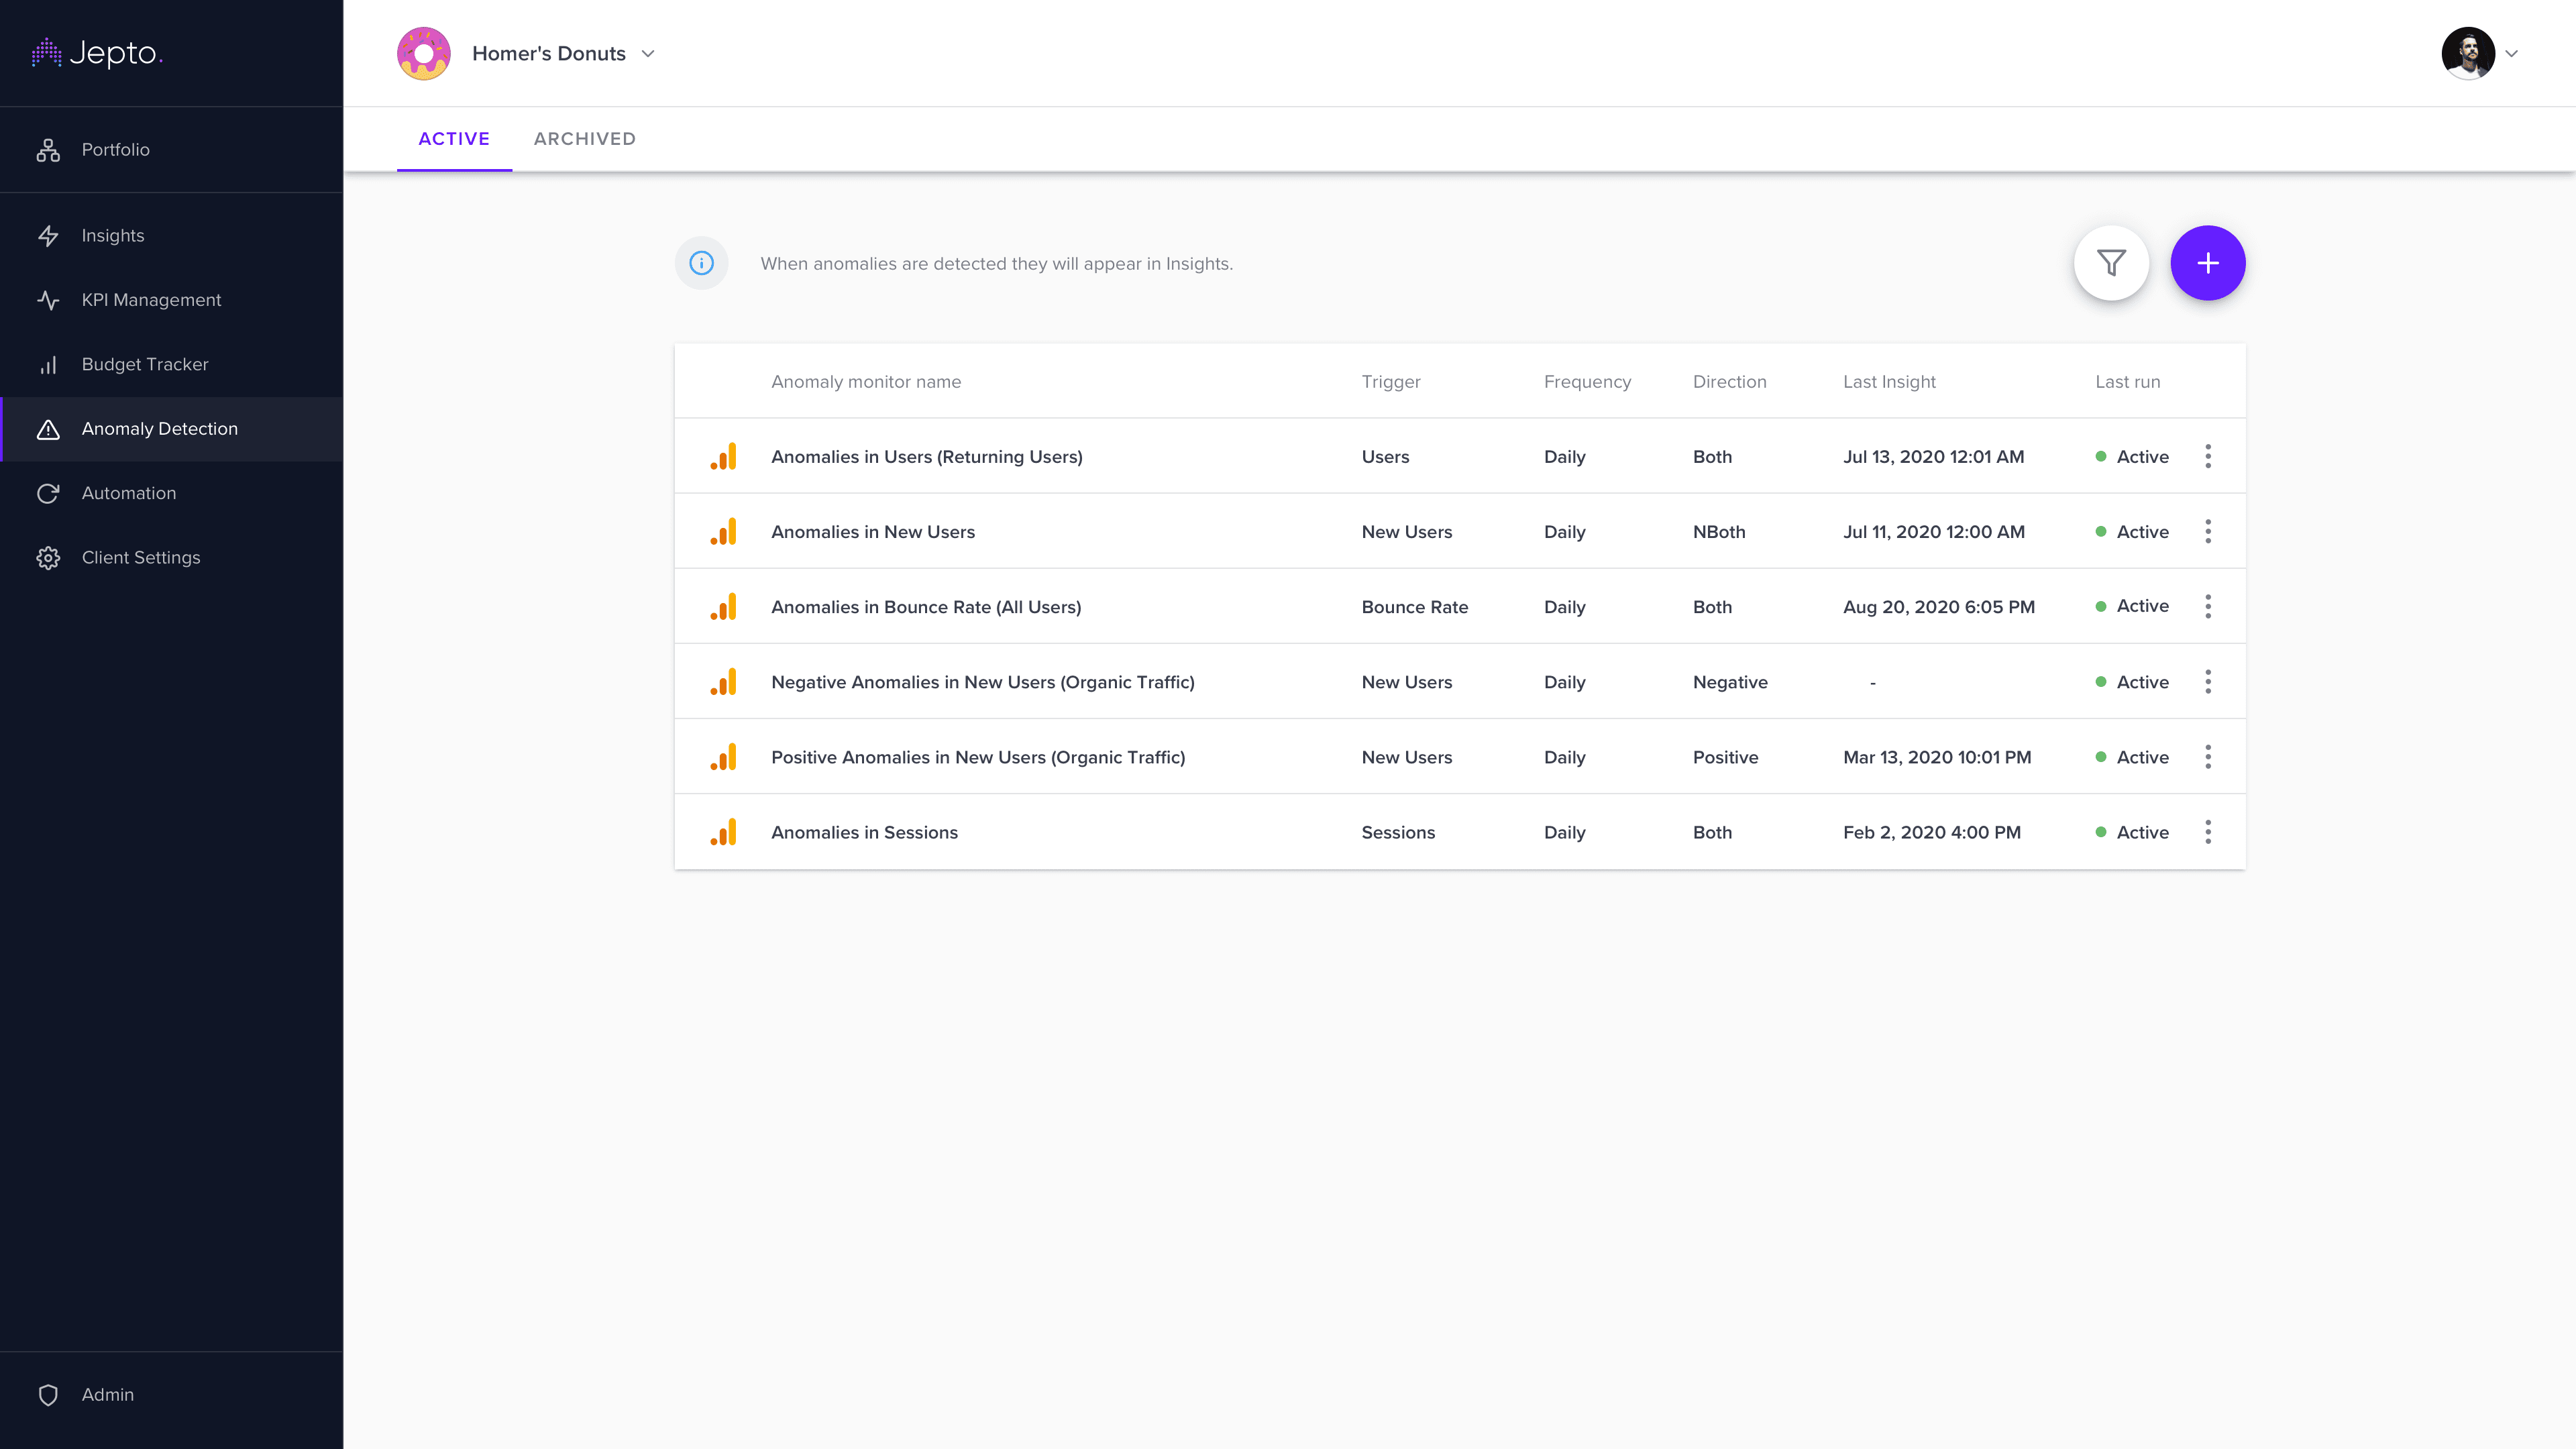Open options menu for Negative Anomalies in New Users

2208,682
